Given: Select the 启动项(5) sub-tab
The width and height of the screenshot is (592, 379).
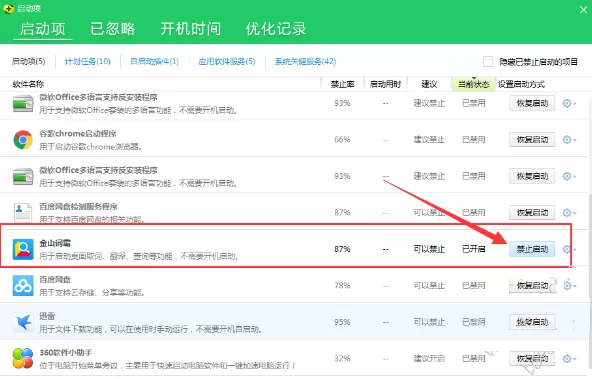Looking at the screenshot, I should click(29, 61).
